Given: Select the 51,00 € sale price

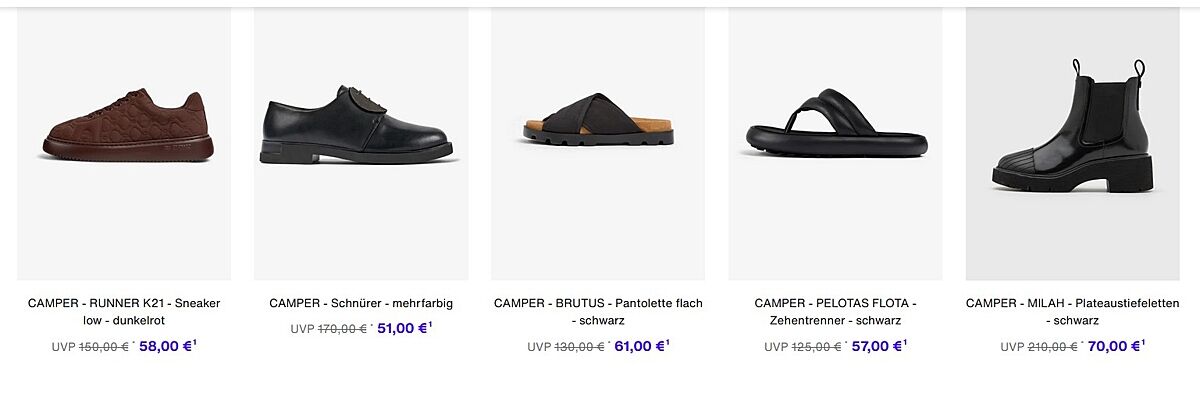Looking at the screenshot, I should point(402,328).
